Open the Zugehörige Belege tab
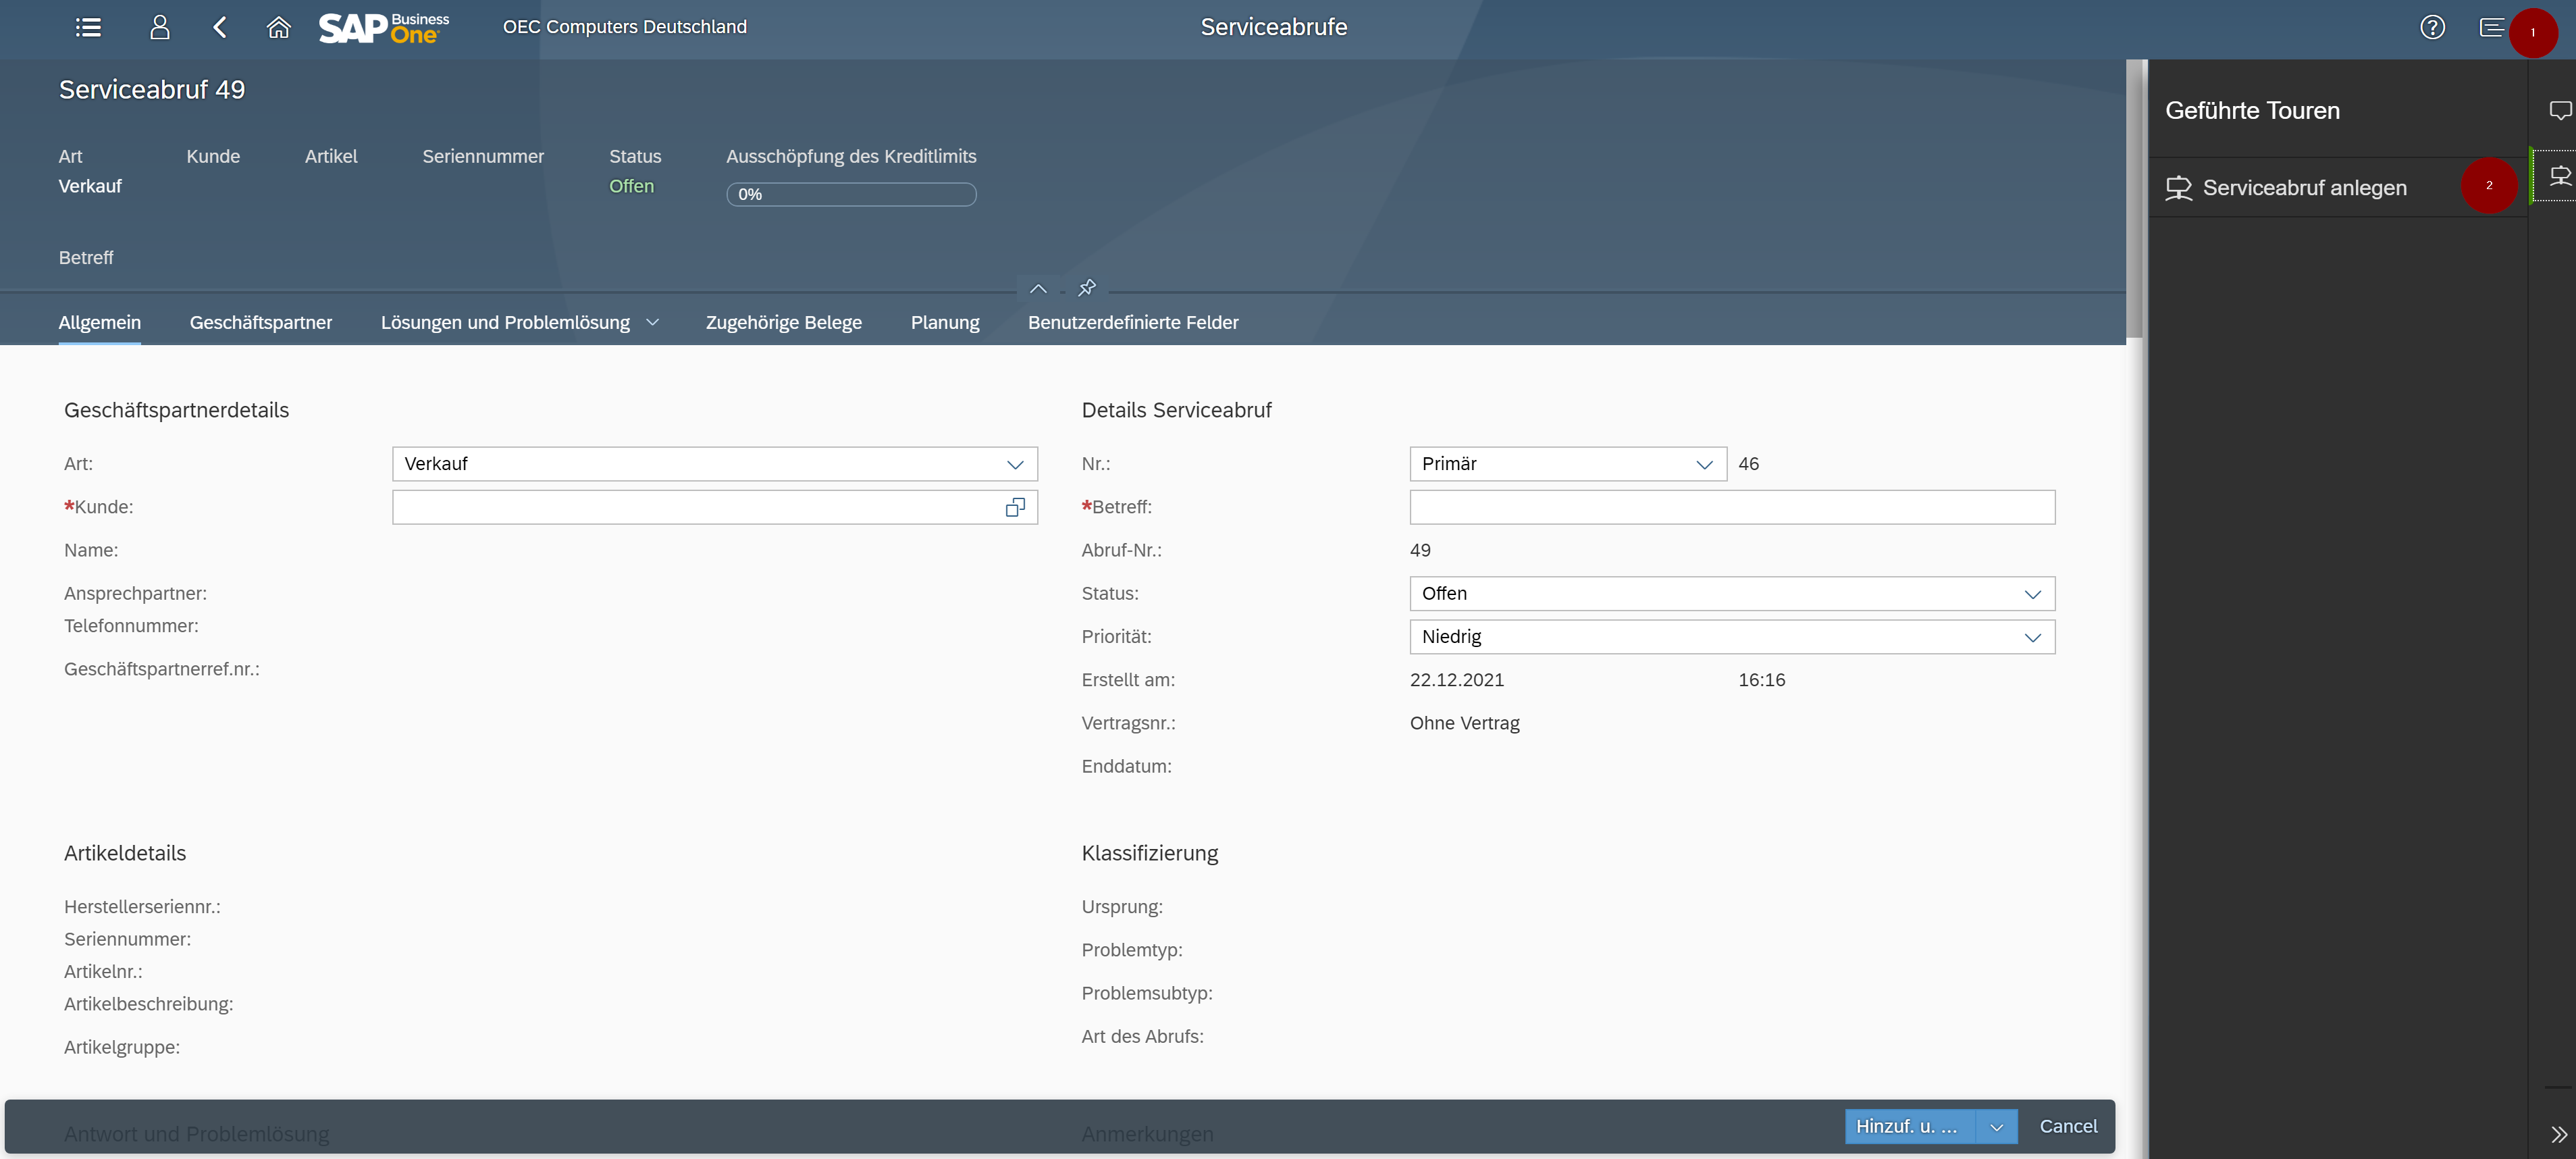The image size is (2576, 1159). 783,322
